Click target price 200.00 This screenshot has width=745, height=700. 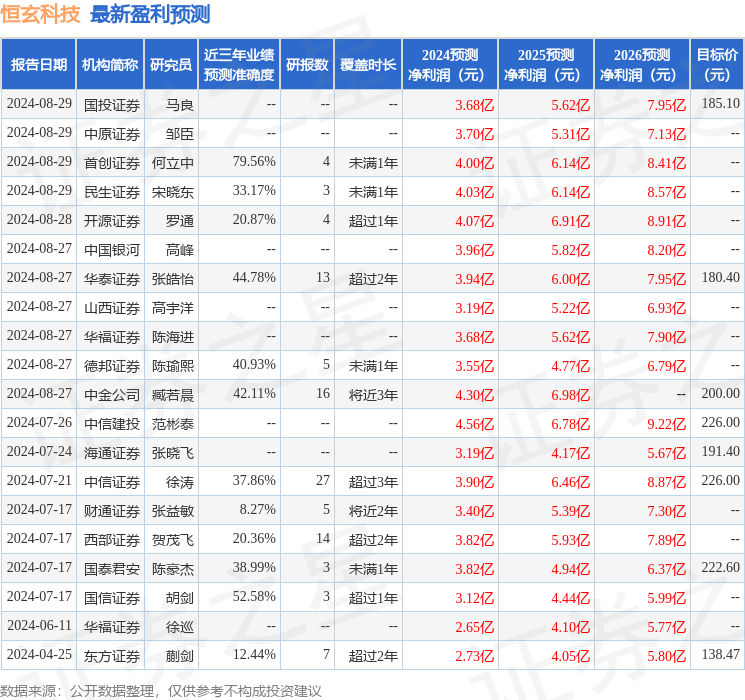coord(721,393)
